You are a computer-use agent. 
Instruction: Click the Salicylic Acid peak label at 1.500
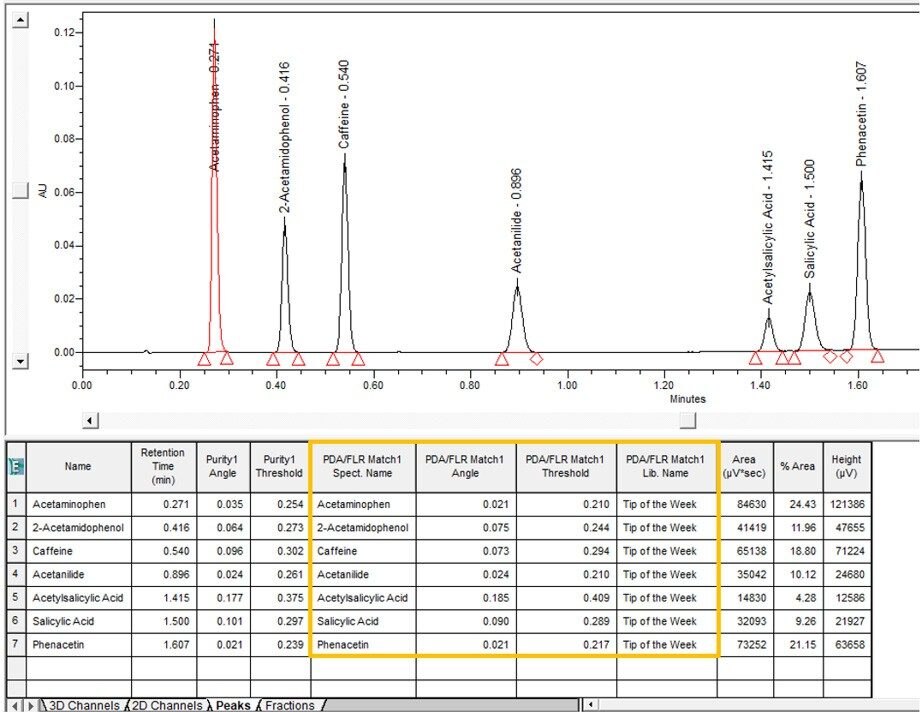[x=810, y=219]
